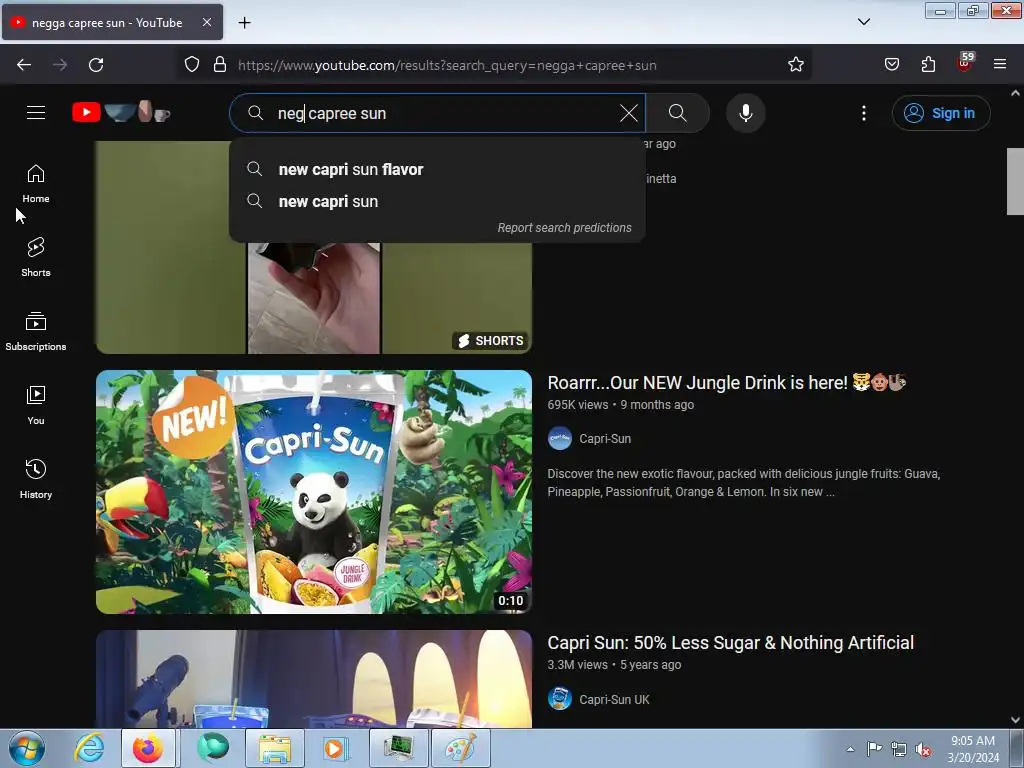Click the Sign in button

(x=941, y=113)
